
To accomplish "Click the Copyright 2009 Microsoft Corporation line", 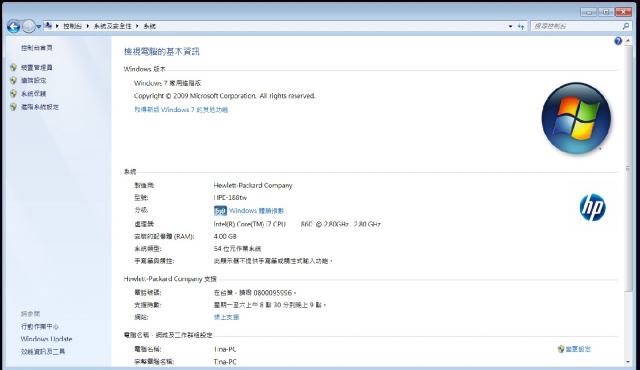I will pos(224,96).
